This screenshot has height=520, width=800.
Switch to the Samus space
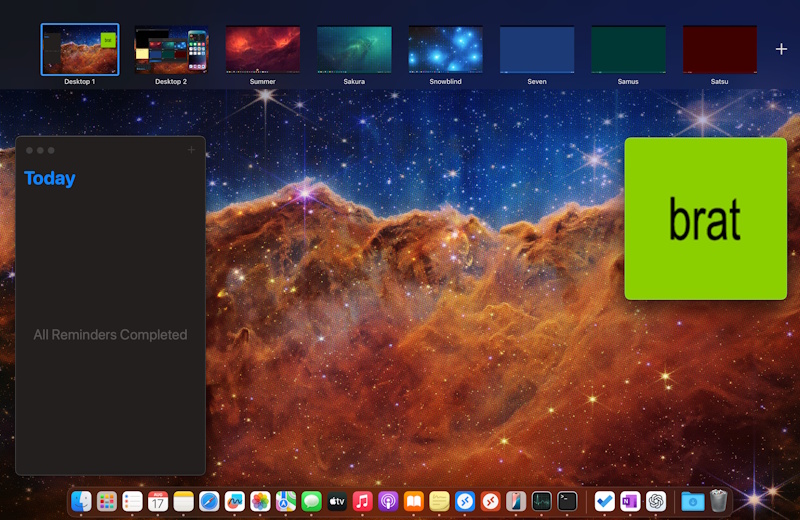[x=628, y=49]
